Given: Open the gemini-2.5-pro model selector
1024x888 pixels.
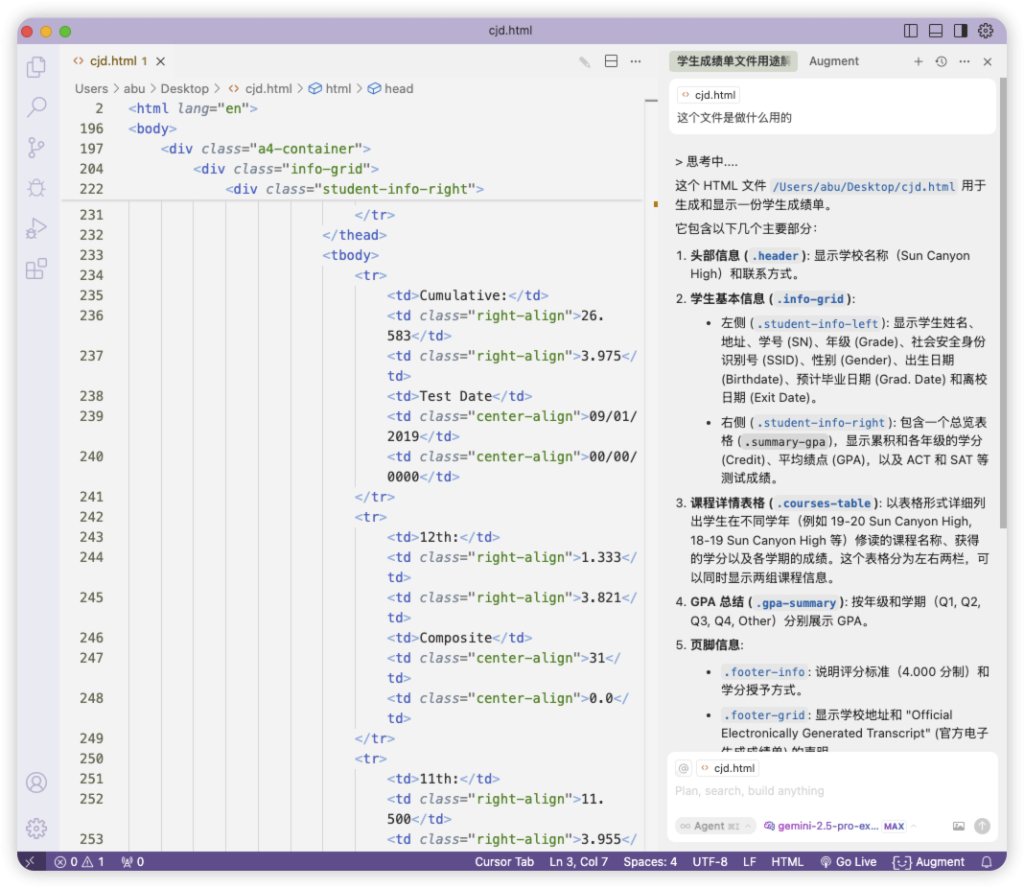Looking at the screenshot, I should [x=821, y=827].
